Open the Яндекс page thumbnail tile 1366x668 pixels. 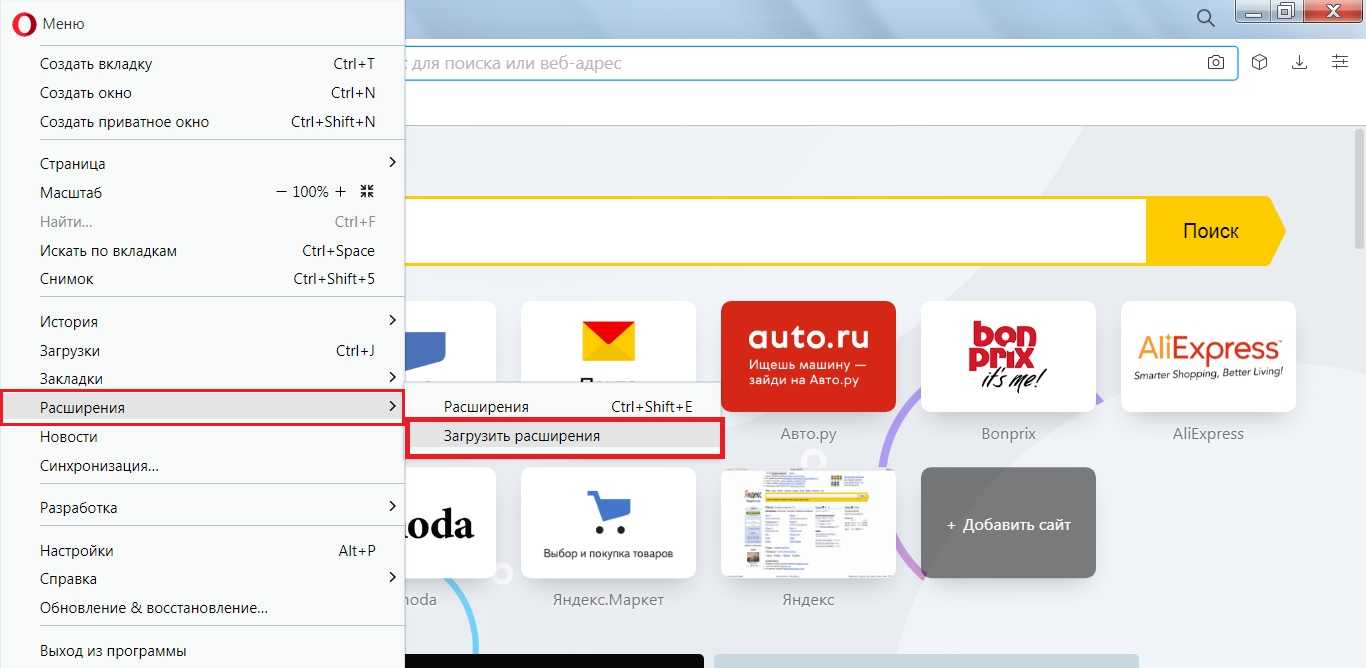(808, 522)
